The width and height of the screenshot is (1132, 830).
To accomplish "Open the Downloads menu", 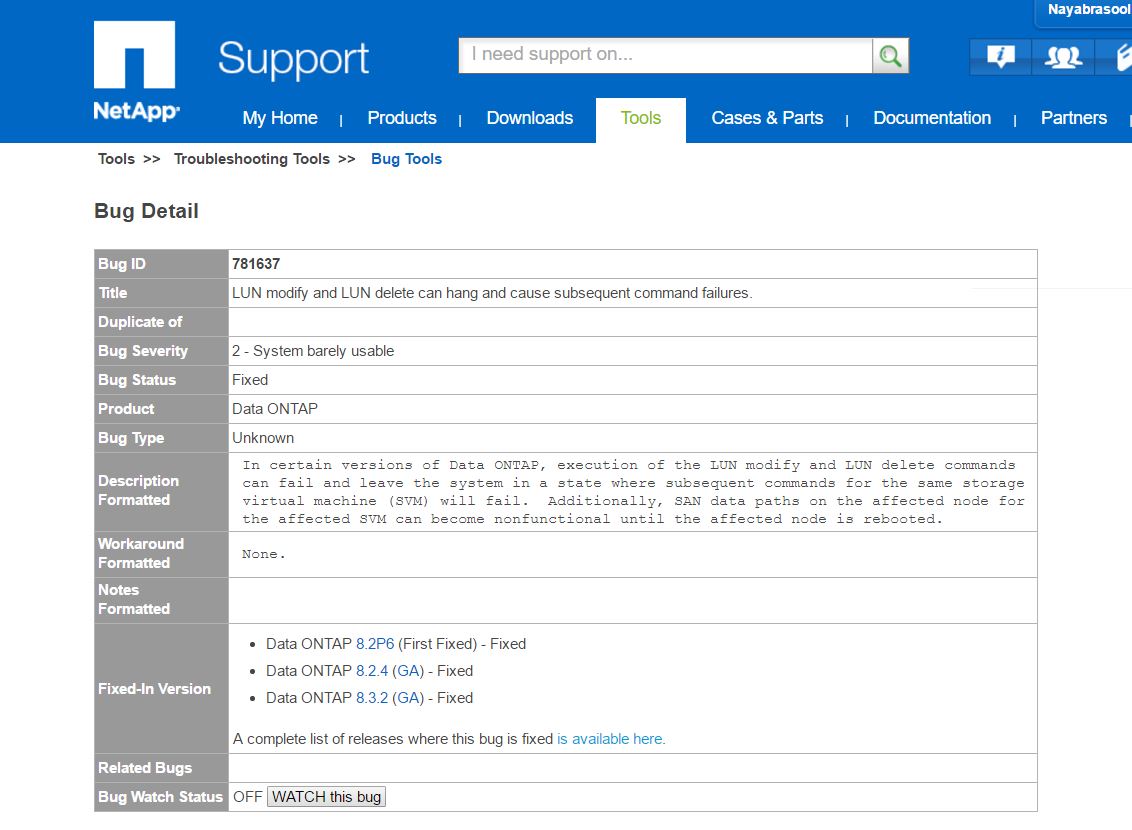I will [x=529, y=118].
